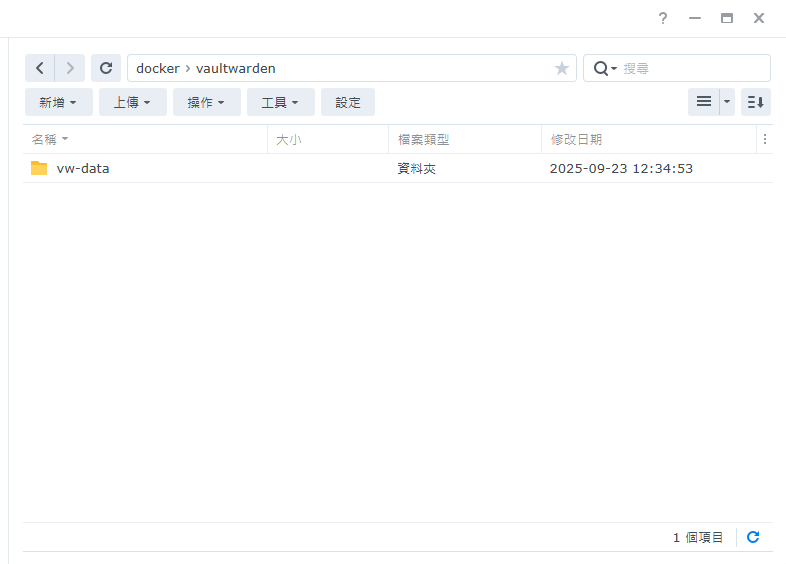Open the help question mark icon
This screenshot has height=564, width=786.
coord(662,18)
